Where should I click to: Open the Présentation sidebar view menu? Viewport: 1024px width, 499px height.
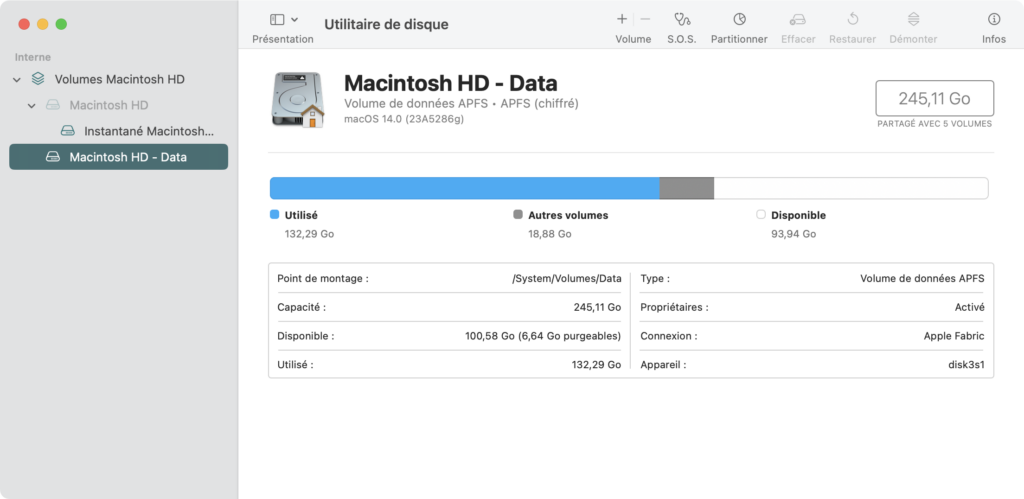click(x=283, y=29)
